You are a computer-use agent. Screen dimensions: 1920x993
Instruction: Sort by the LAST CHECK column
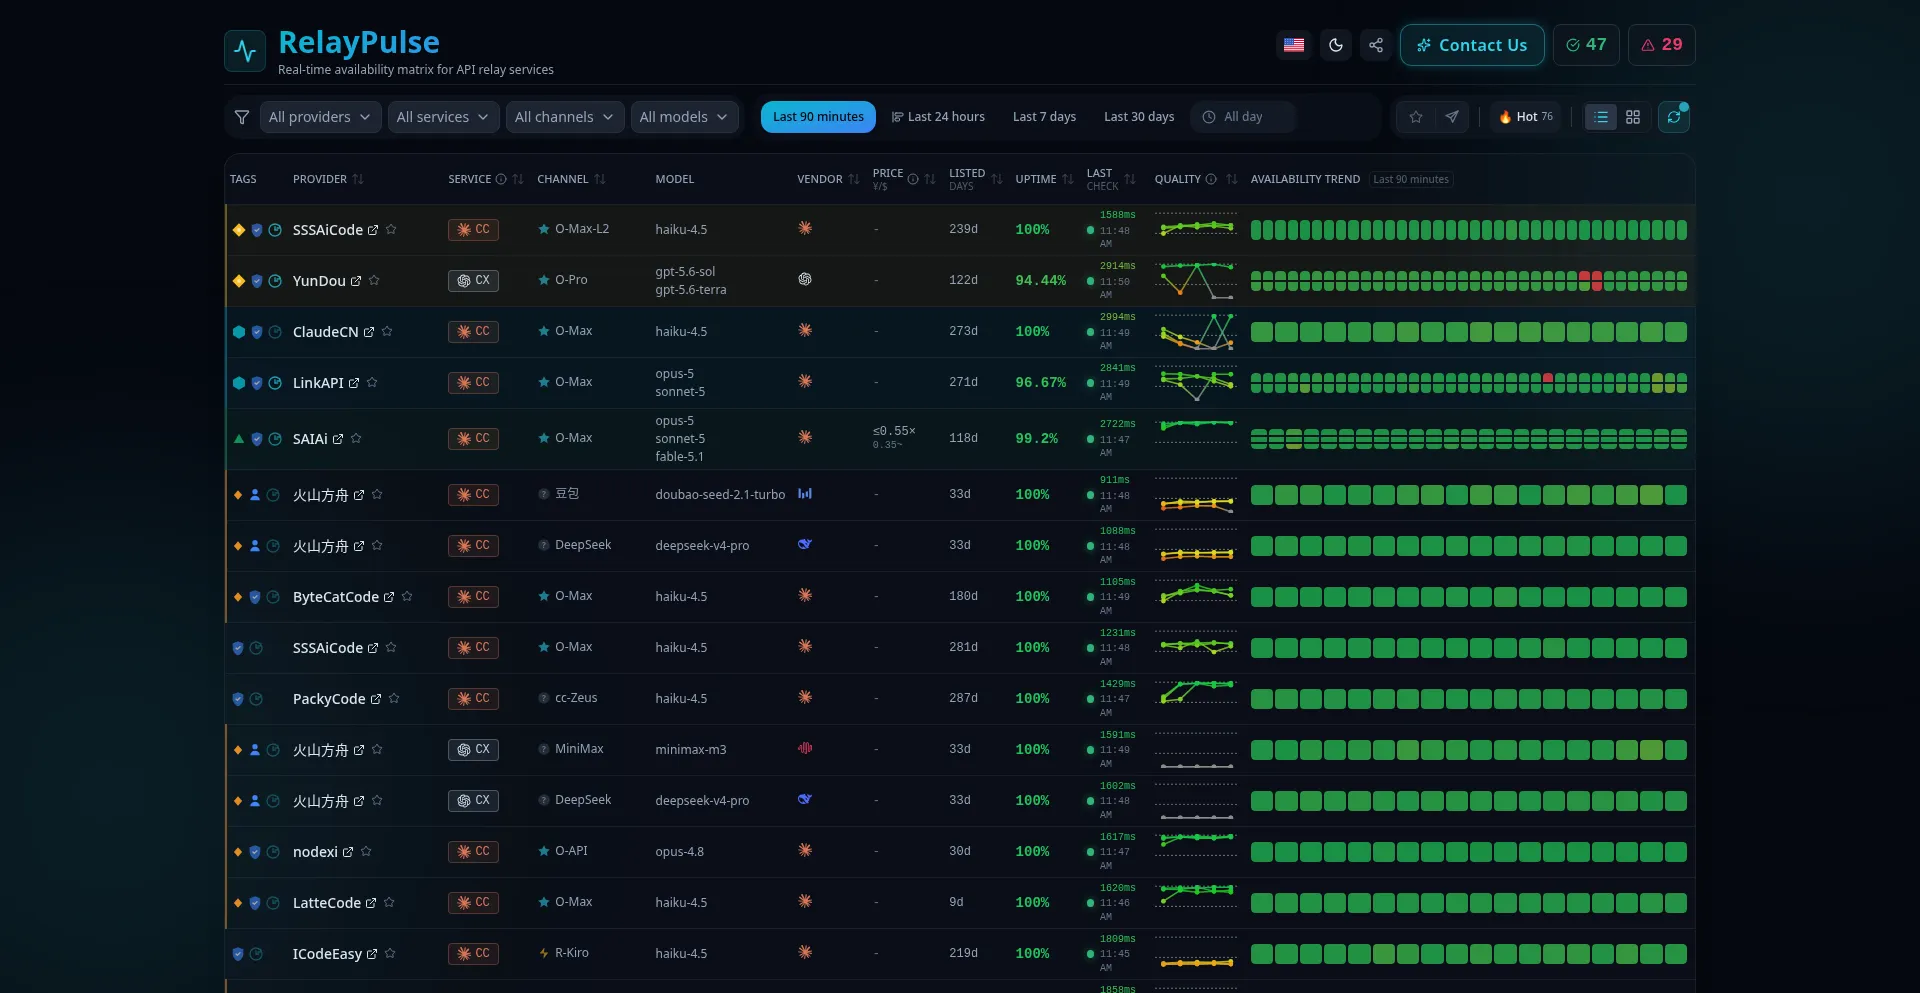coord(1111,179)
